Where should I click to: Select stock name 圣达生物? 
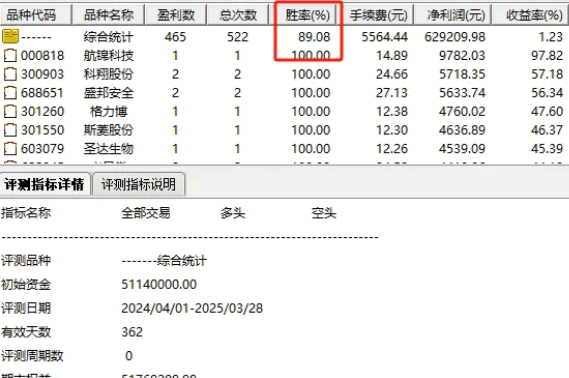point(108,149)
